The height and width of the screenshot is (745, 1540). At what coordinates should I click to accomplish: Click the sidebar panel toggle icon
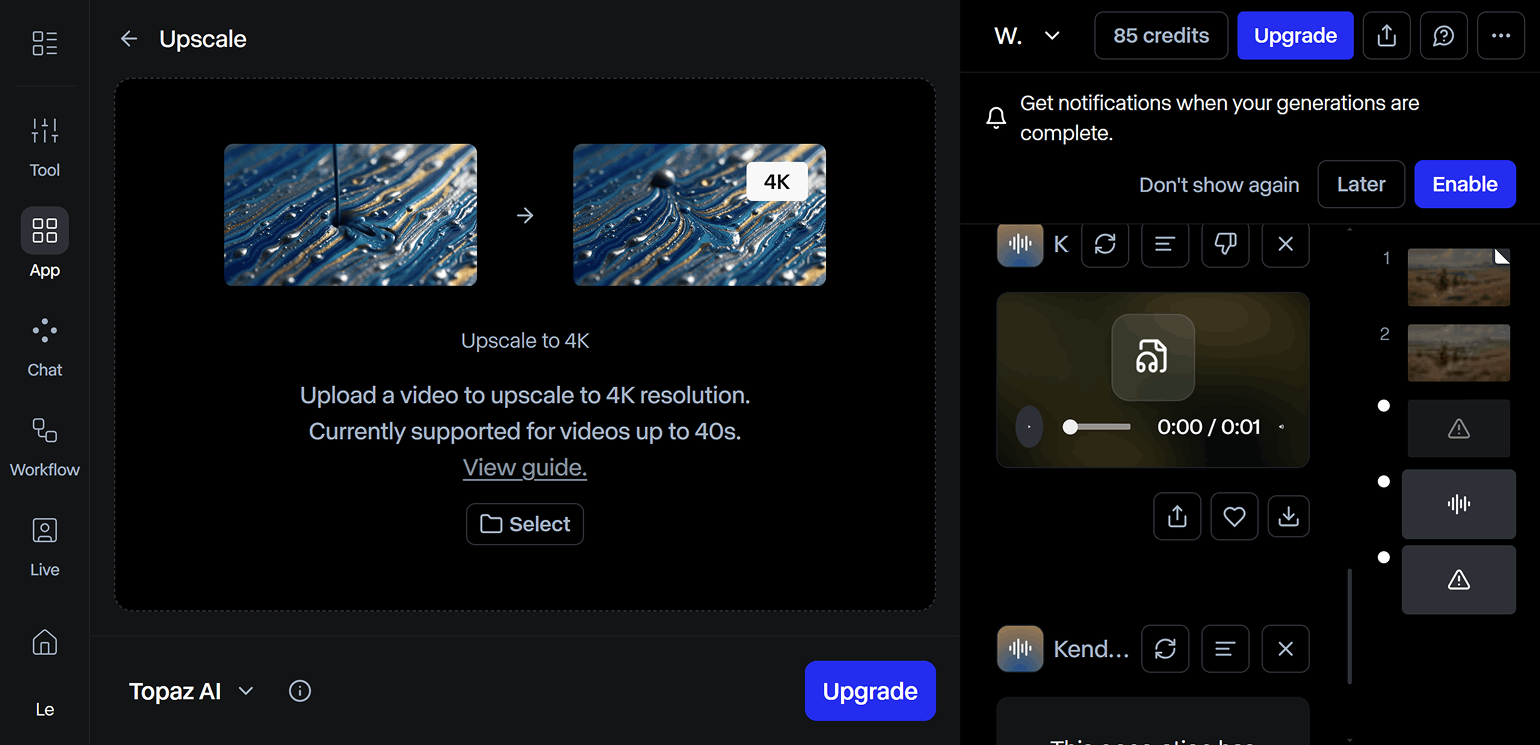[x=45, y=43]
